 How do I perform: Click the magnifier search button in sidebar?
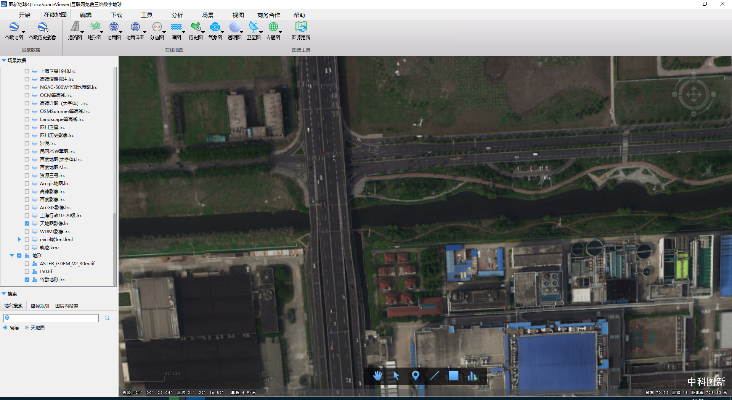tap(107, 318)
